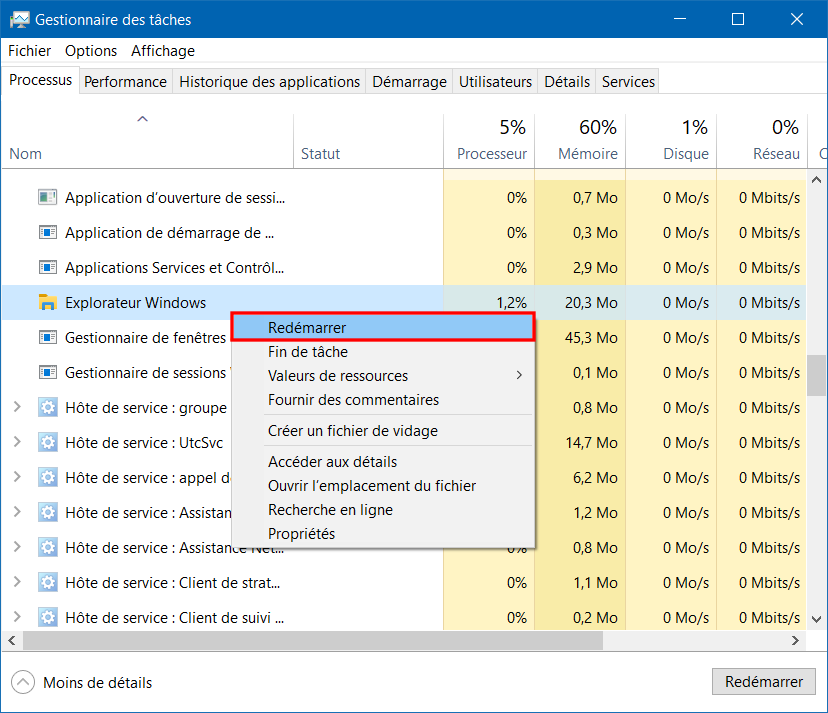Collapse details with the Moins de détails arrow icon

pos(23,682)
